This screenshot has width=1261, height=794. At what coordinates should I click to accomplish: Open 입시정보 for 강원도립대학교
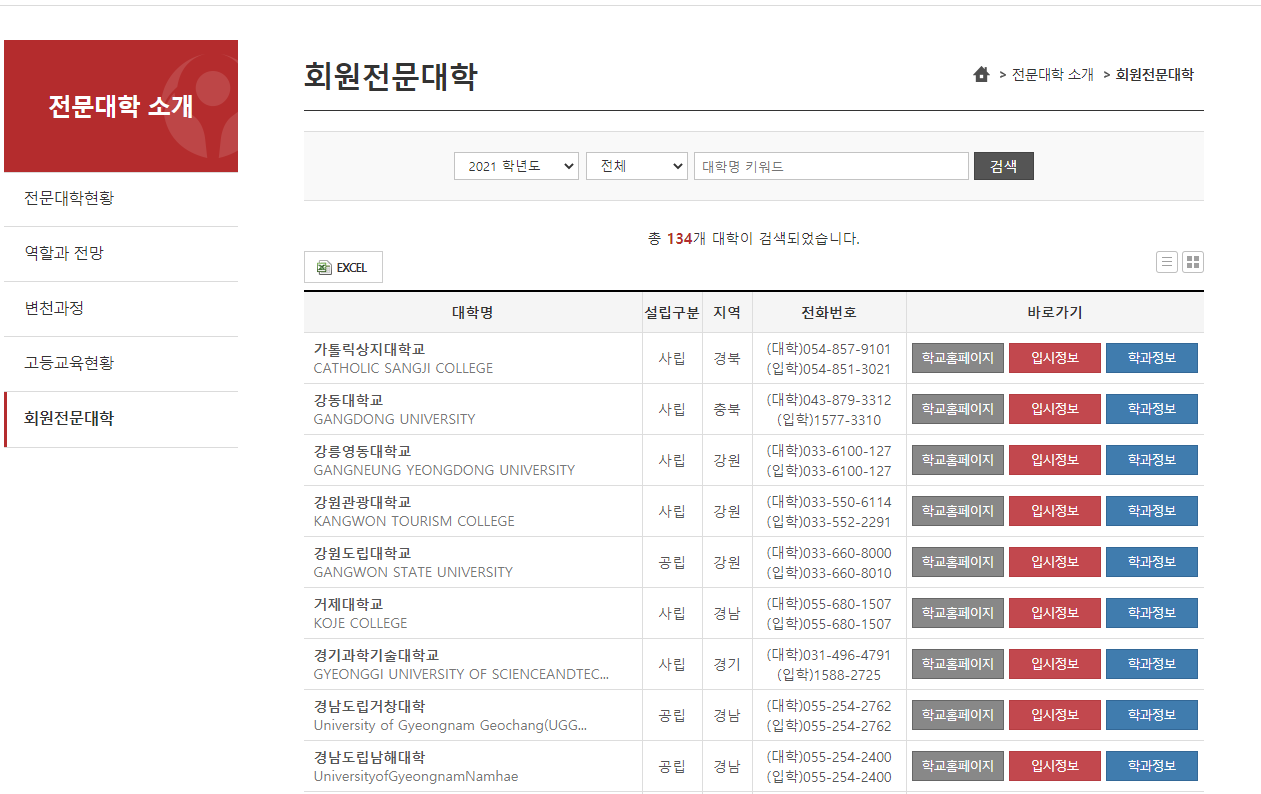tap(1054, 562)
